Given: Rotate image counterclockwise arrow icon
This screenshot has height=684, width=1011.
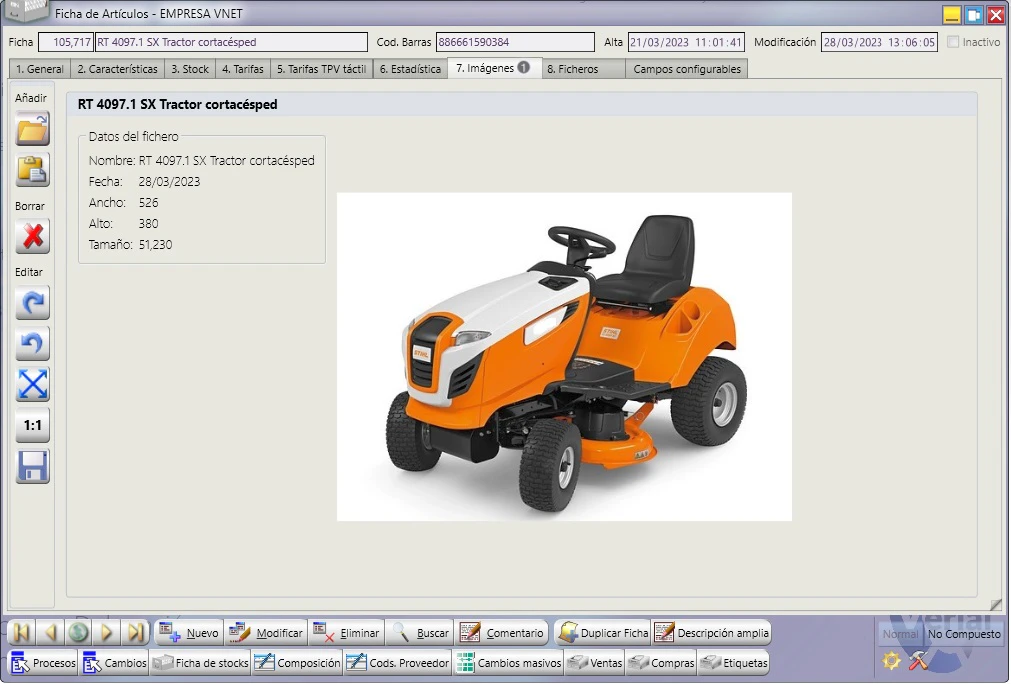Looking at the screenshot, I should 32,344.
